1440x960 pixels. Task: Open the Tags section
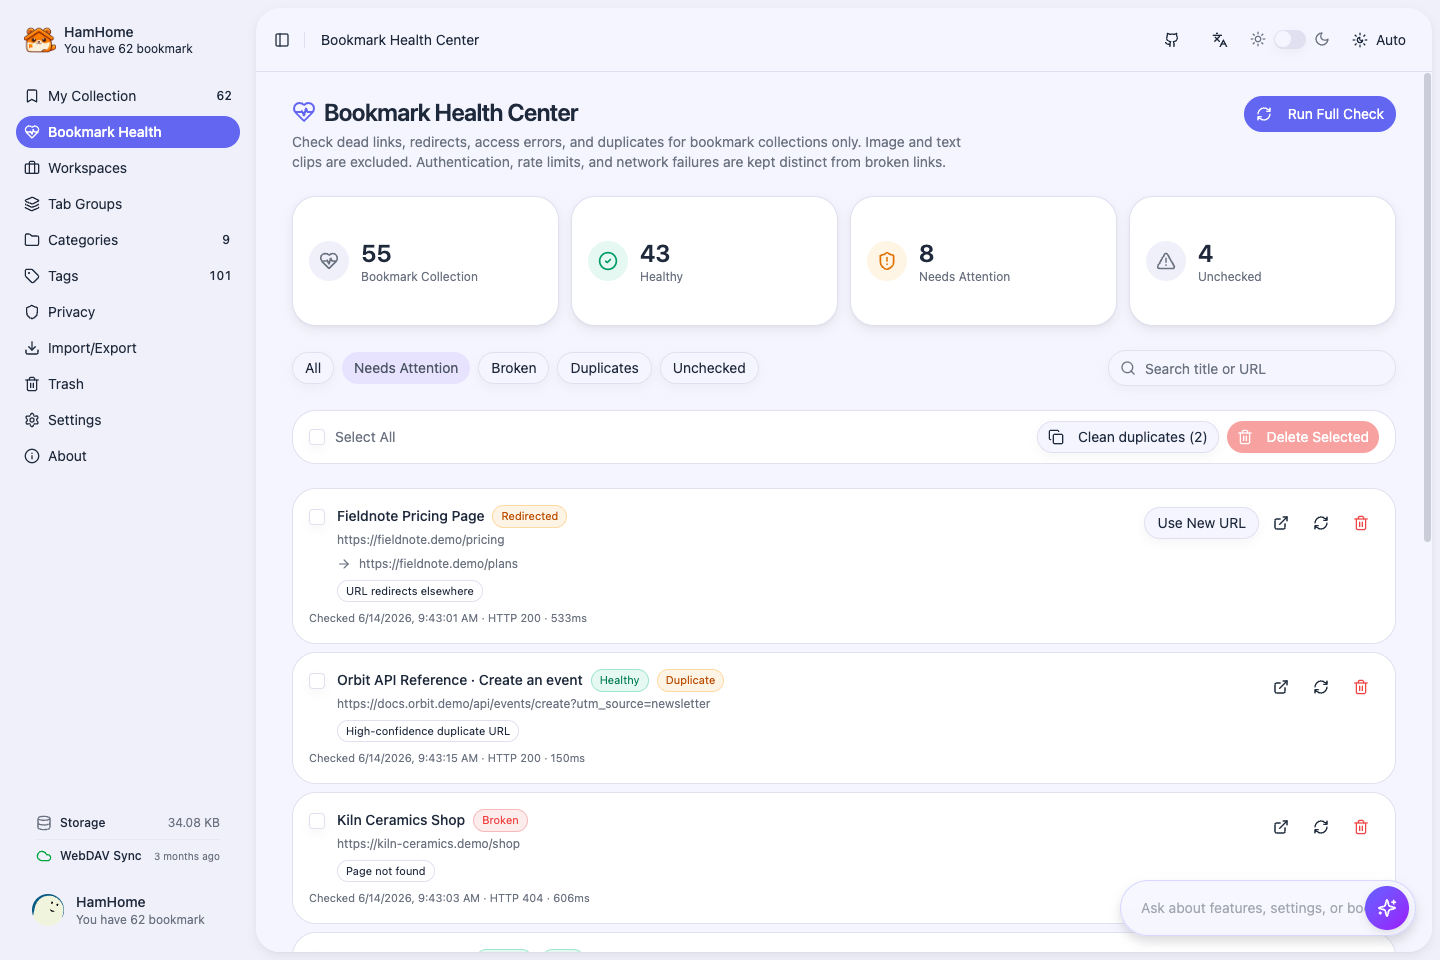(x=128, y=276)
